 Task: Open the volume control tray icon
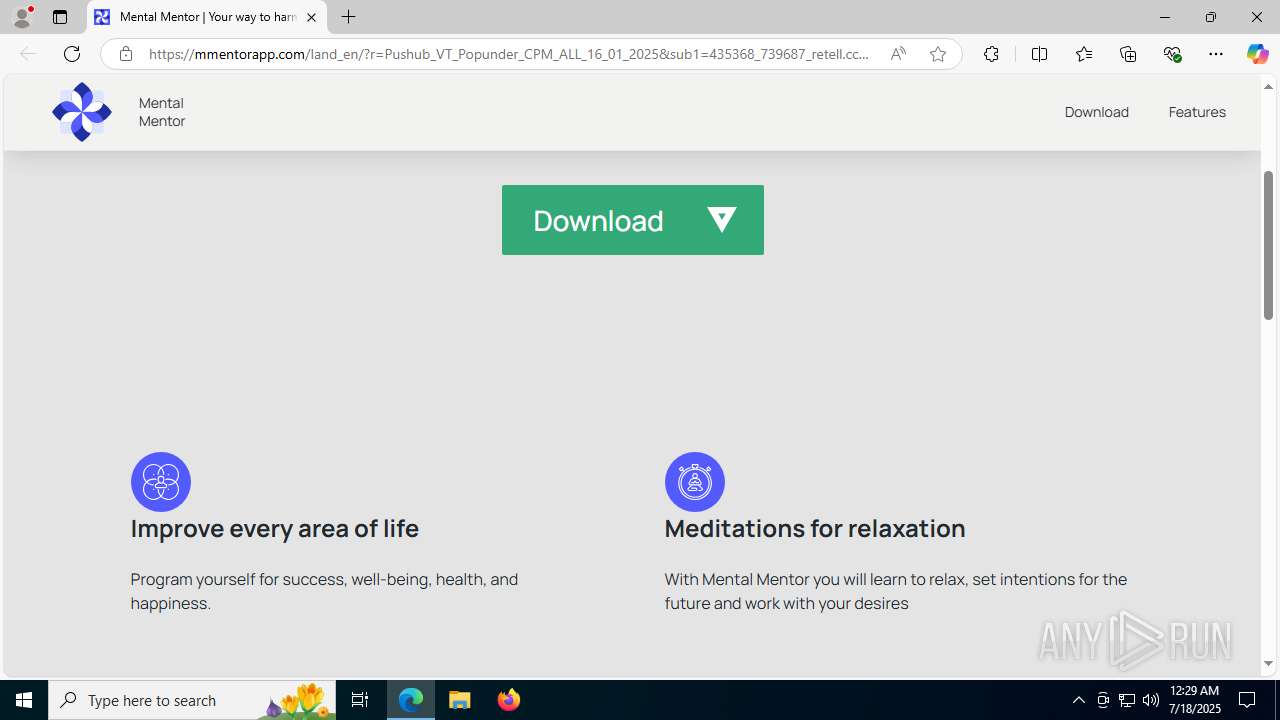coord(1151,700)
